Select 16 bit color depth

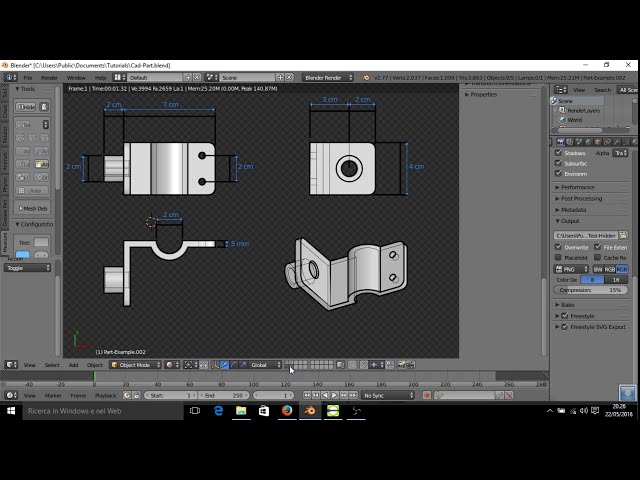[x=616, y=280]
